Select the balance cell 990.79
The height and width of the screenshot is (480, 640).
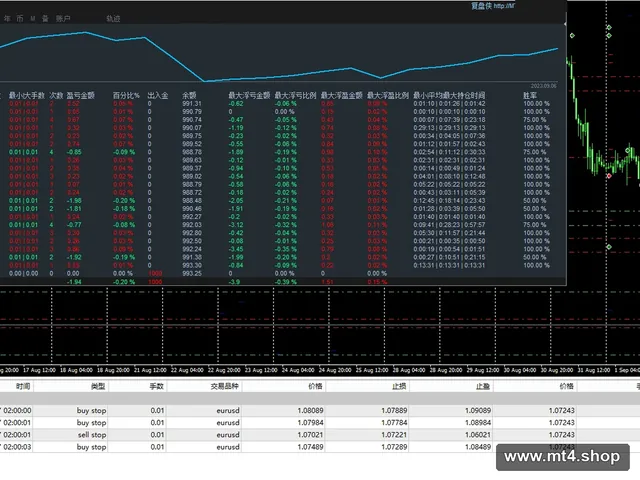pos(192,112)
